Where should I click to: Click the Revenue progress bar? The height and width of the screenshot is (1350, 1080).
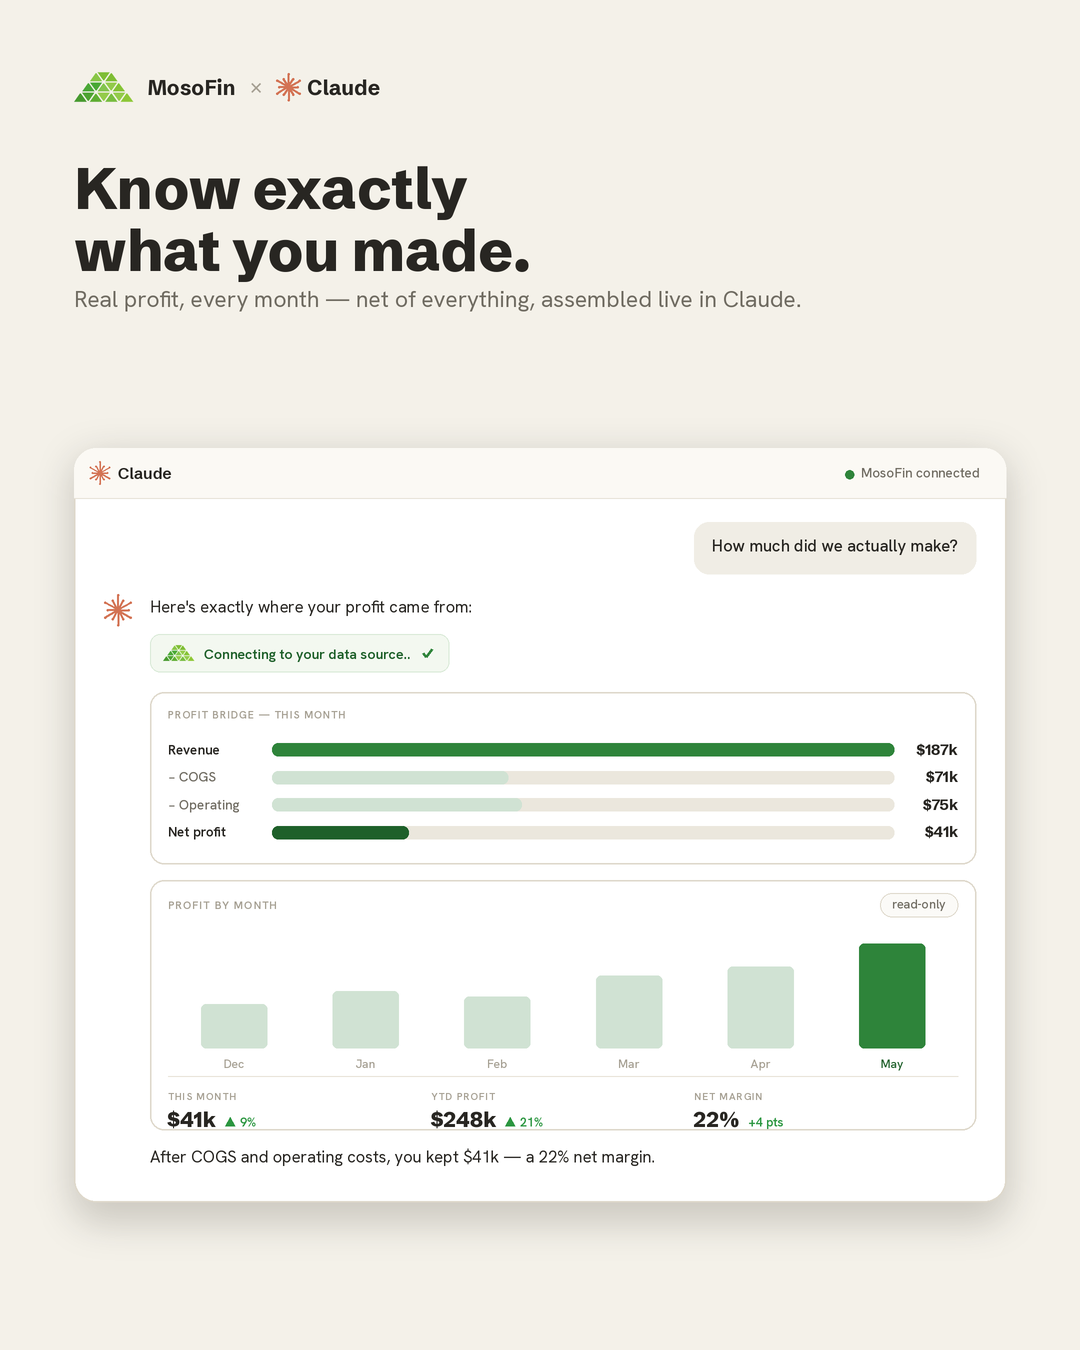[583, 750]
